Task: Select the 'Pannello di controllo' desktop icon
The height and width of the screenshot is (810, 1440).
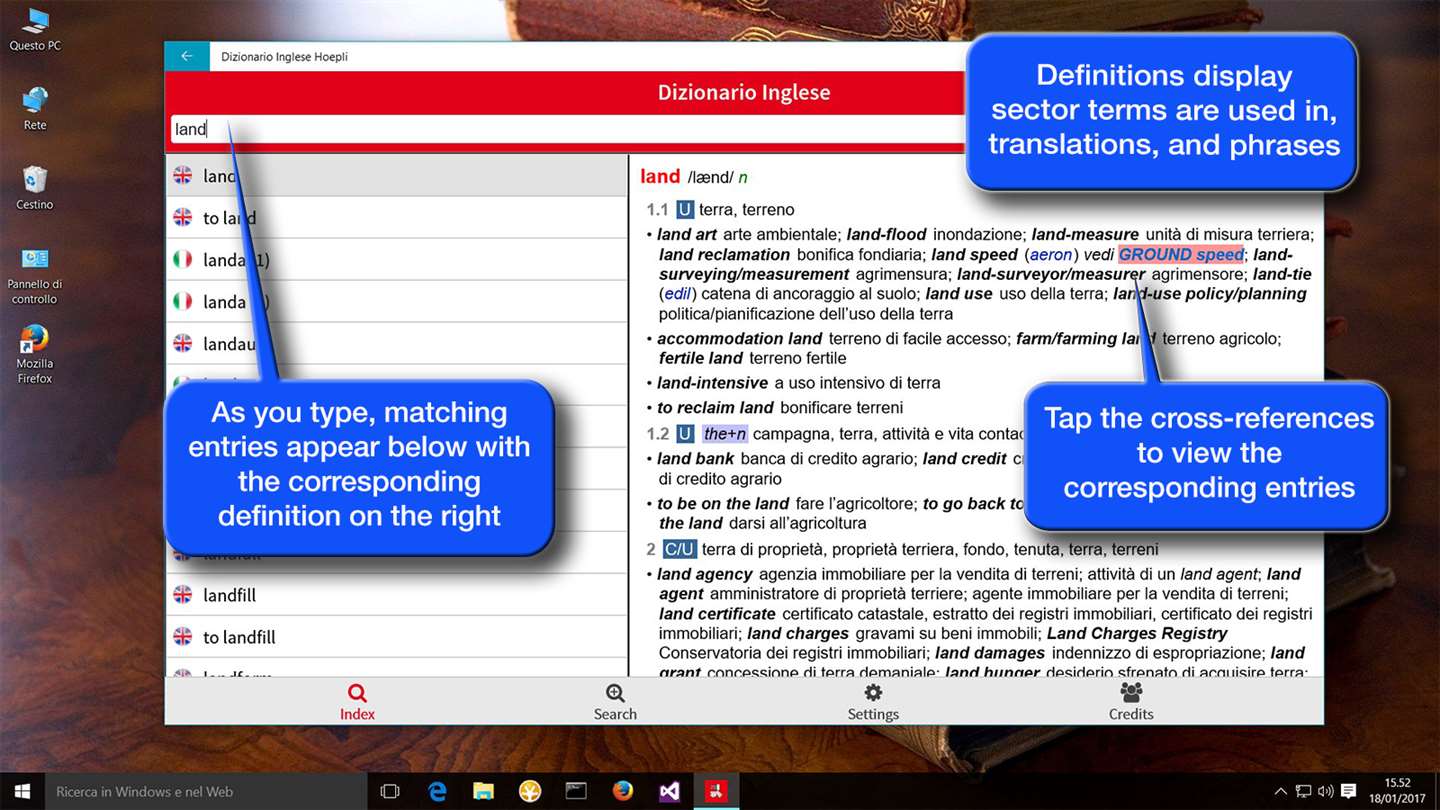Action: click(35, 275)
